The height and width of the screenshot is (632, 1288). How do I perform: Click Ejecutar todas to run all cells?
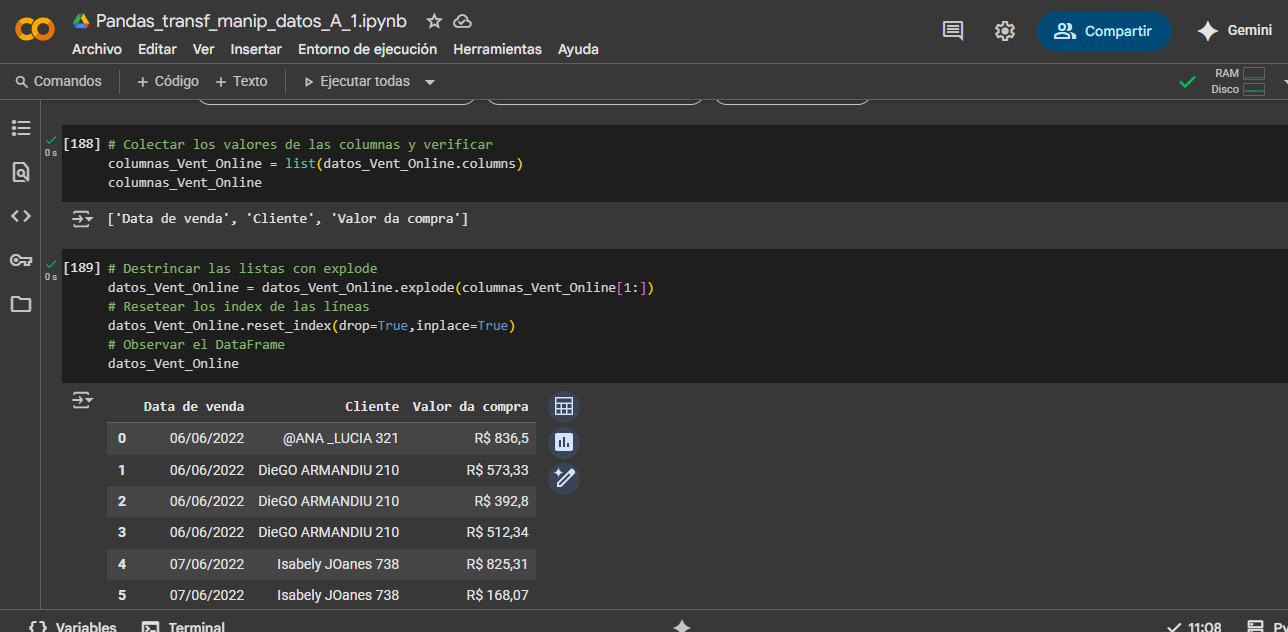pos(357,82)
